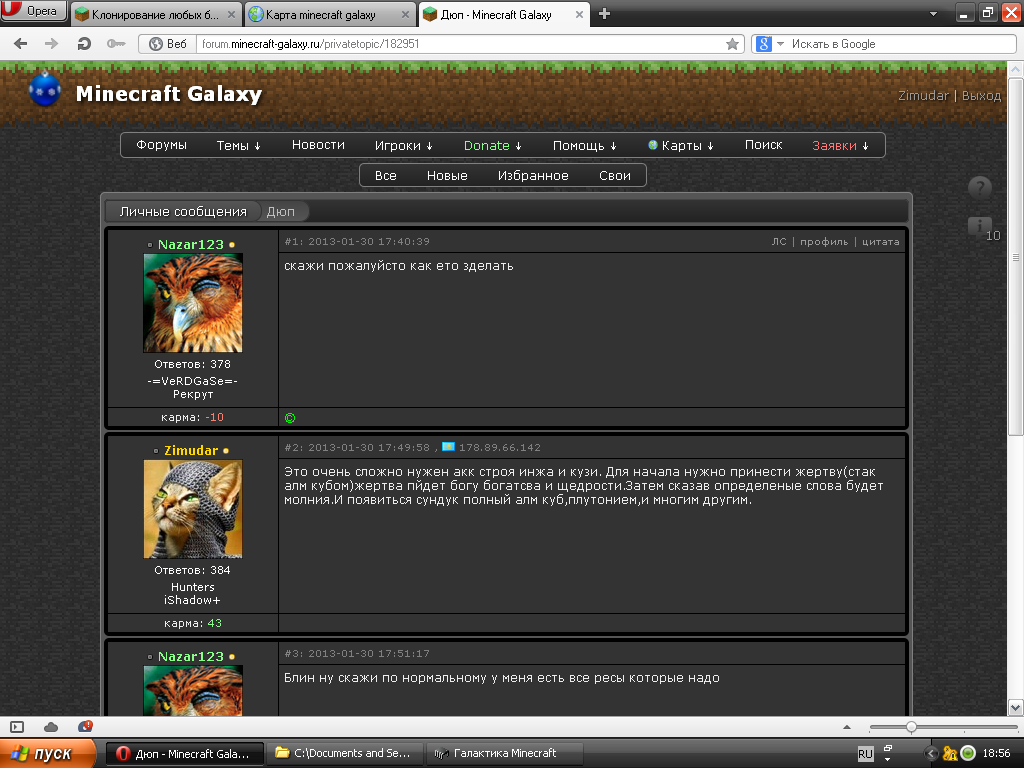
Task: Select the Новые filter tab
Action: click(447, 176)
